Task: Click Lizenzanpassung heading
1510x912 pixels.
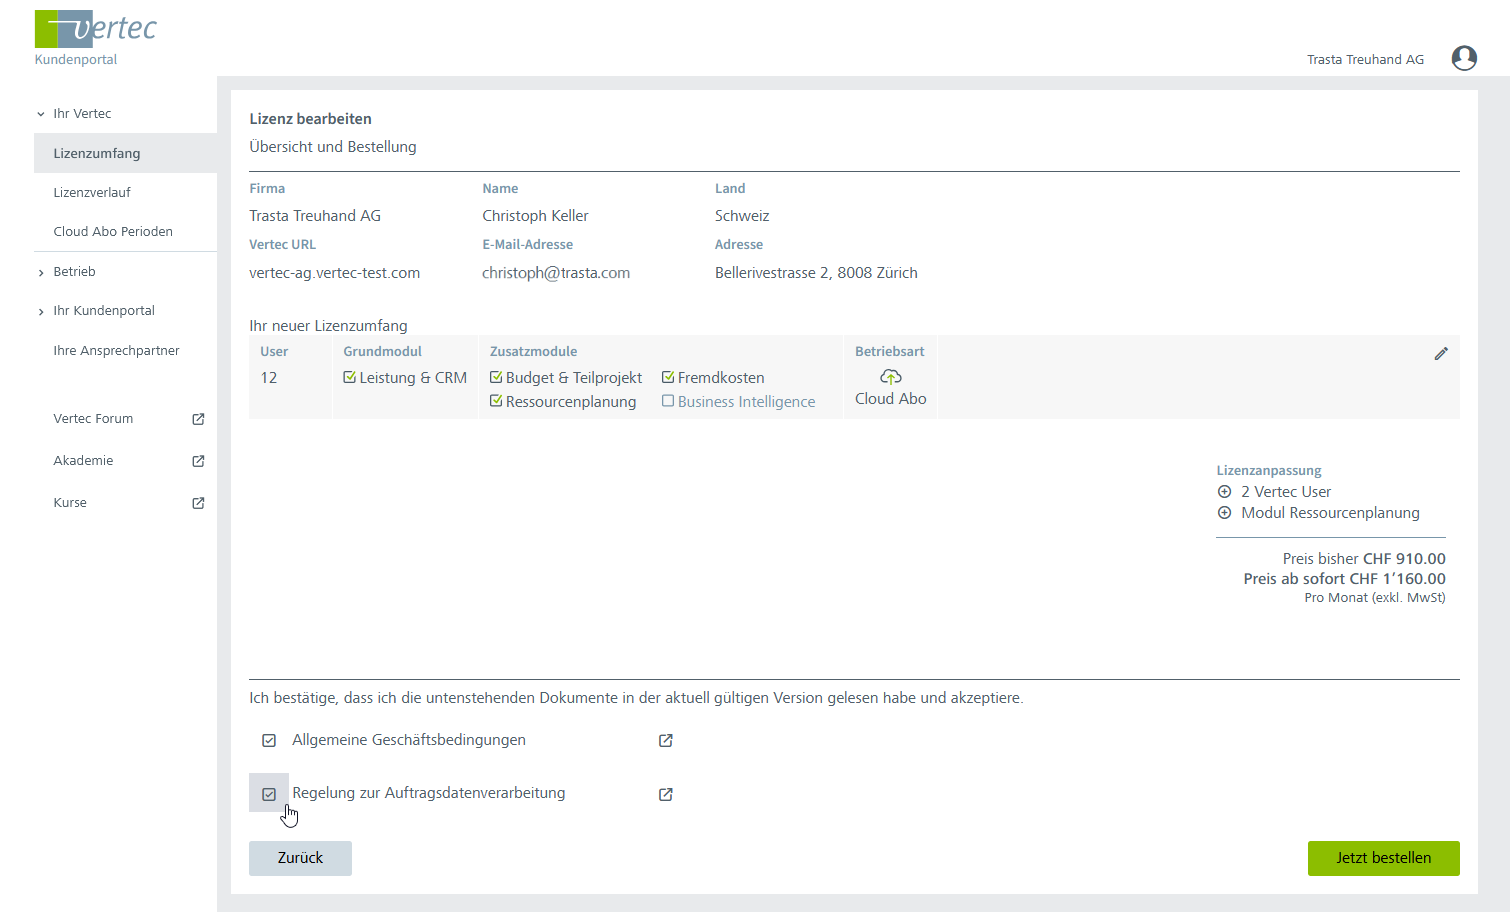Action: click(1268, 470)
